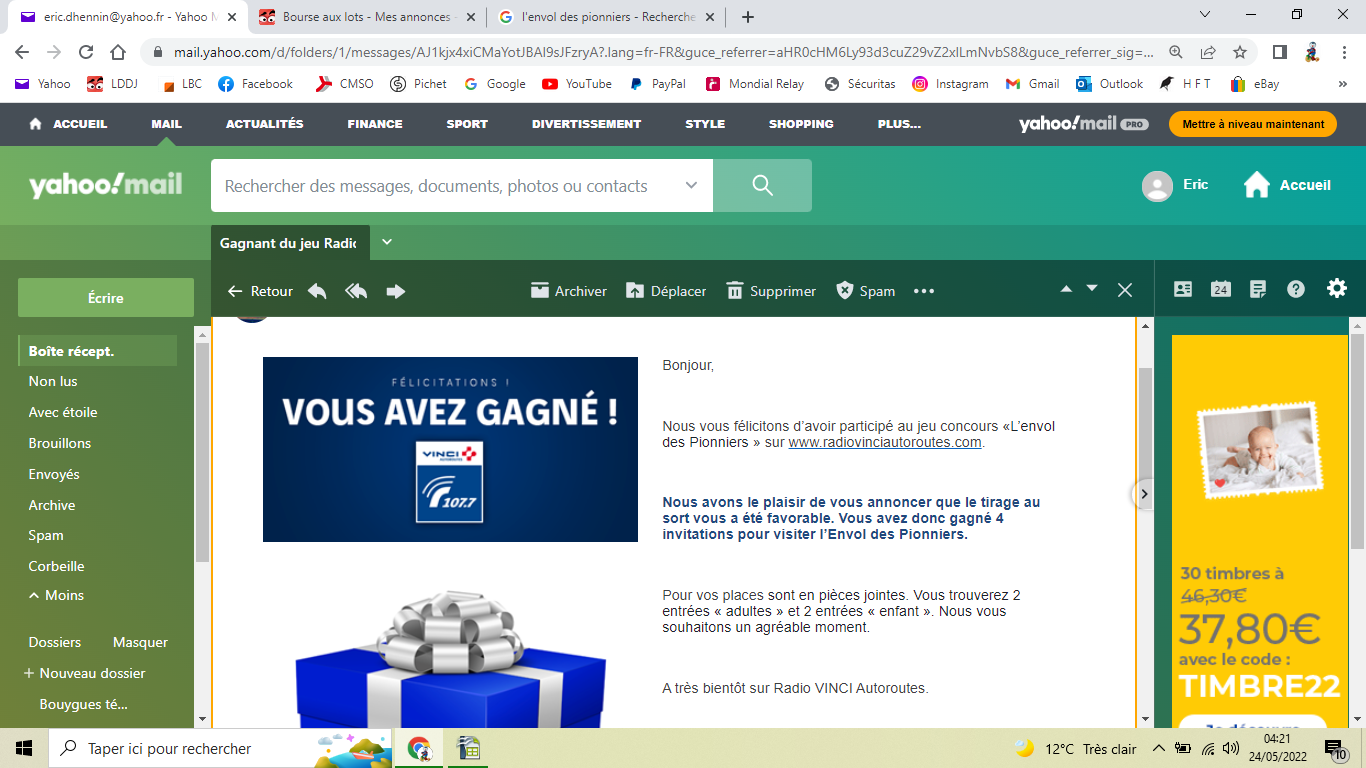
Task: Collapse folder list with Moins
Action: click(x=56, y=595)
